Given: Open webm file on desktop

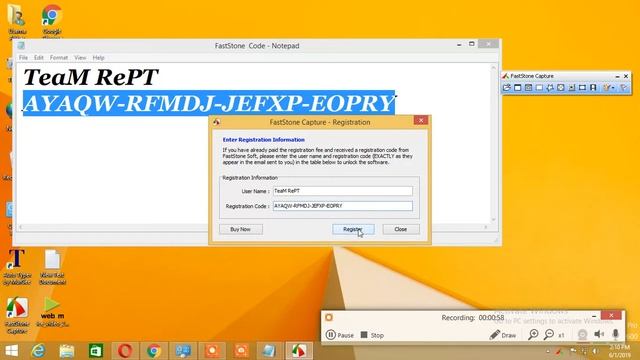Looking at the screenshot, I should point(52,312).
